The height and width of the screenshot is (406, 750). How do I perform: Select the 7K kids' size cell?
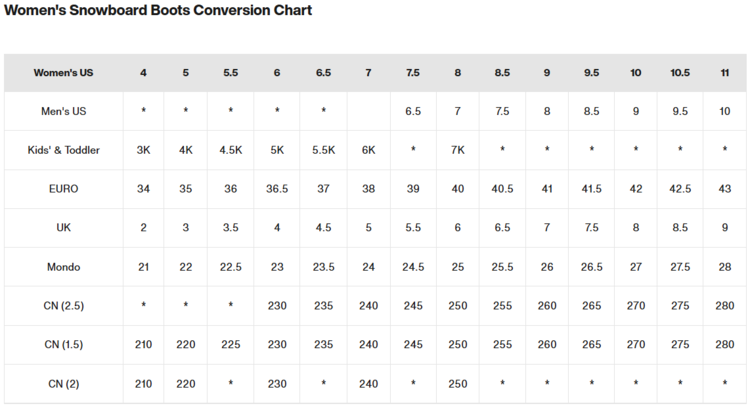click(x=458, y=150)
